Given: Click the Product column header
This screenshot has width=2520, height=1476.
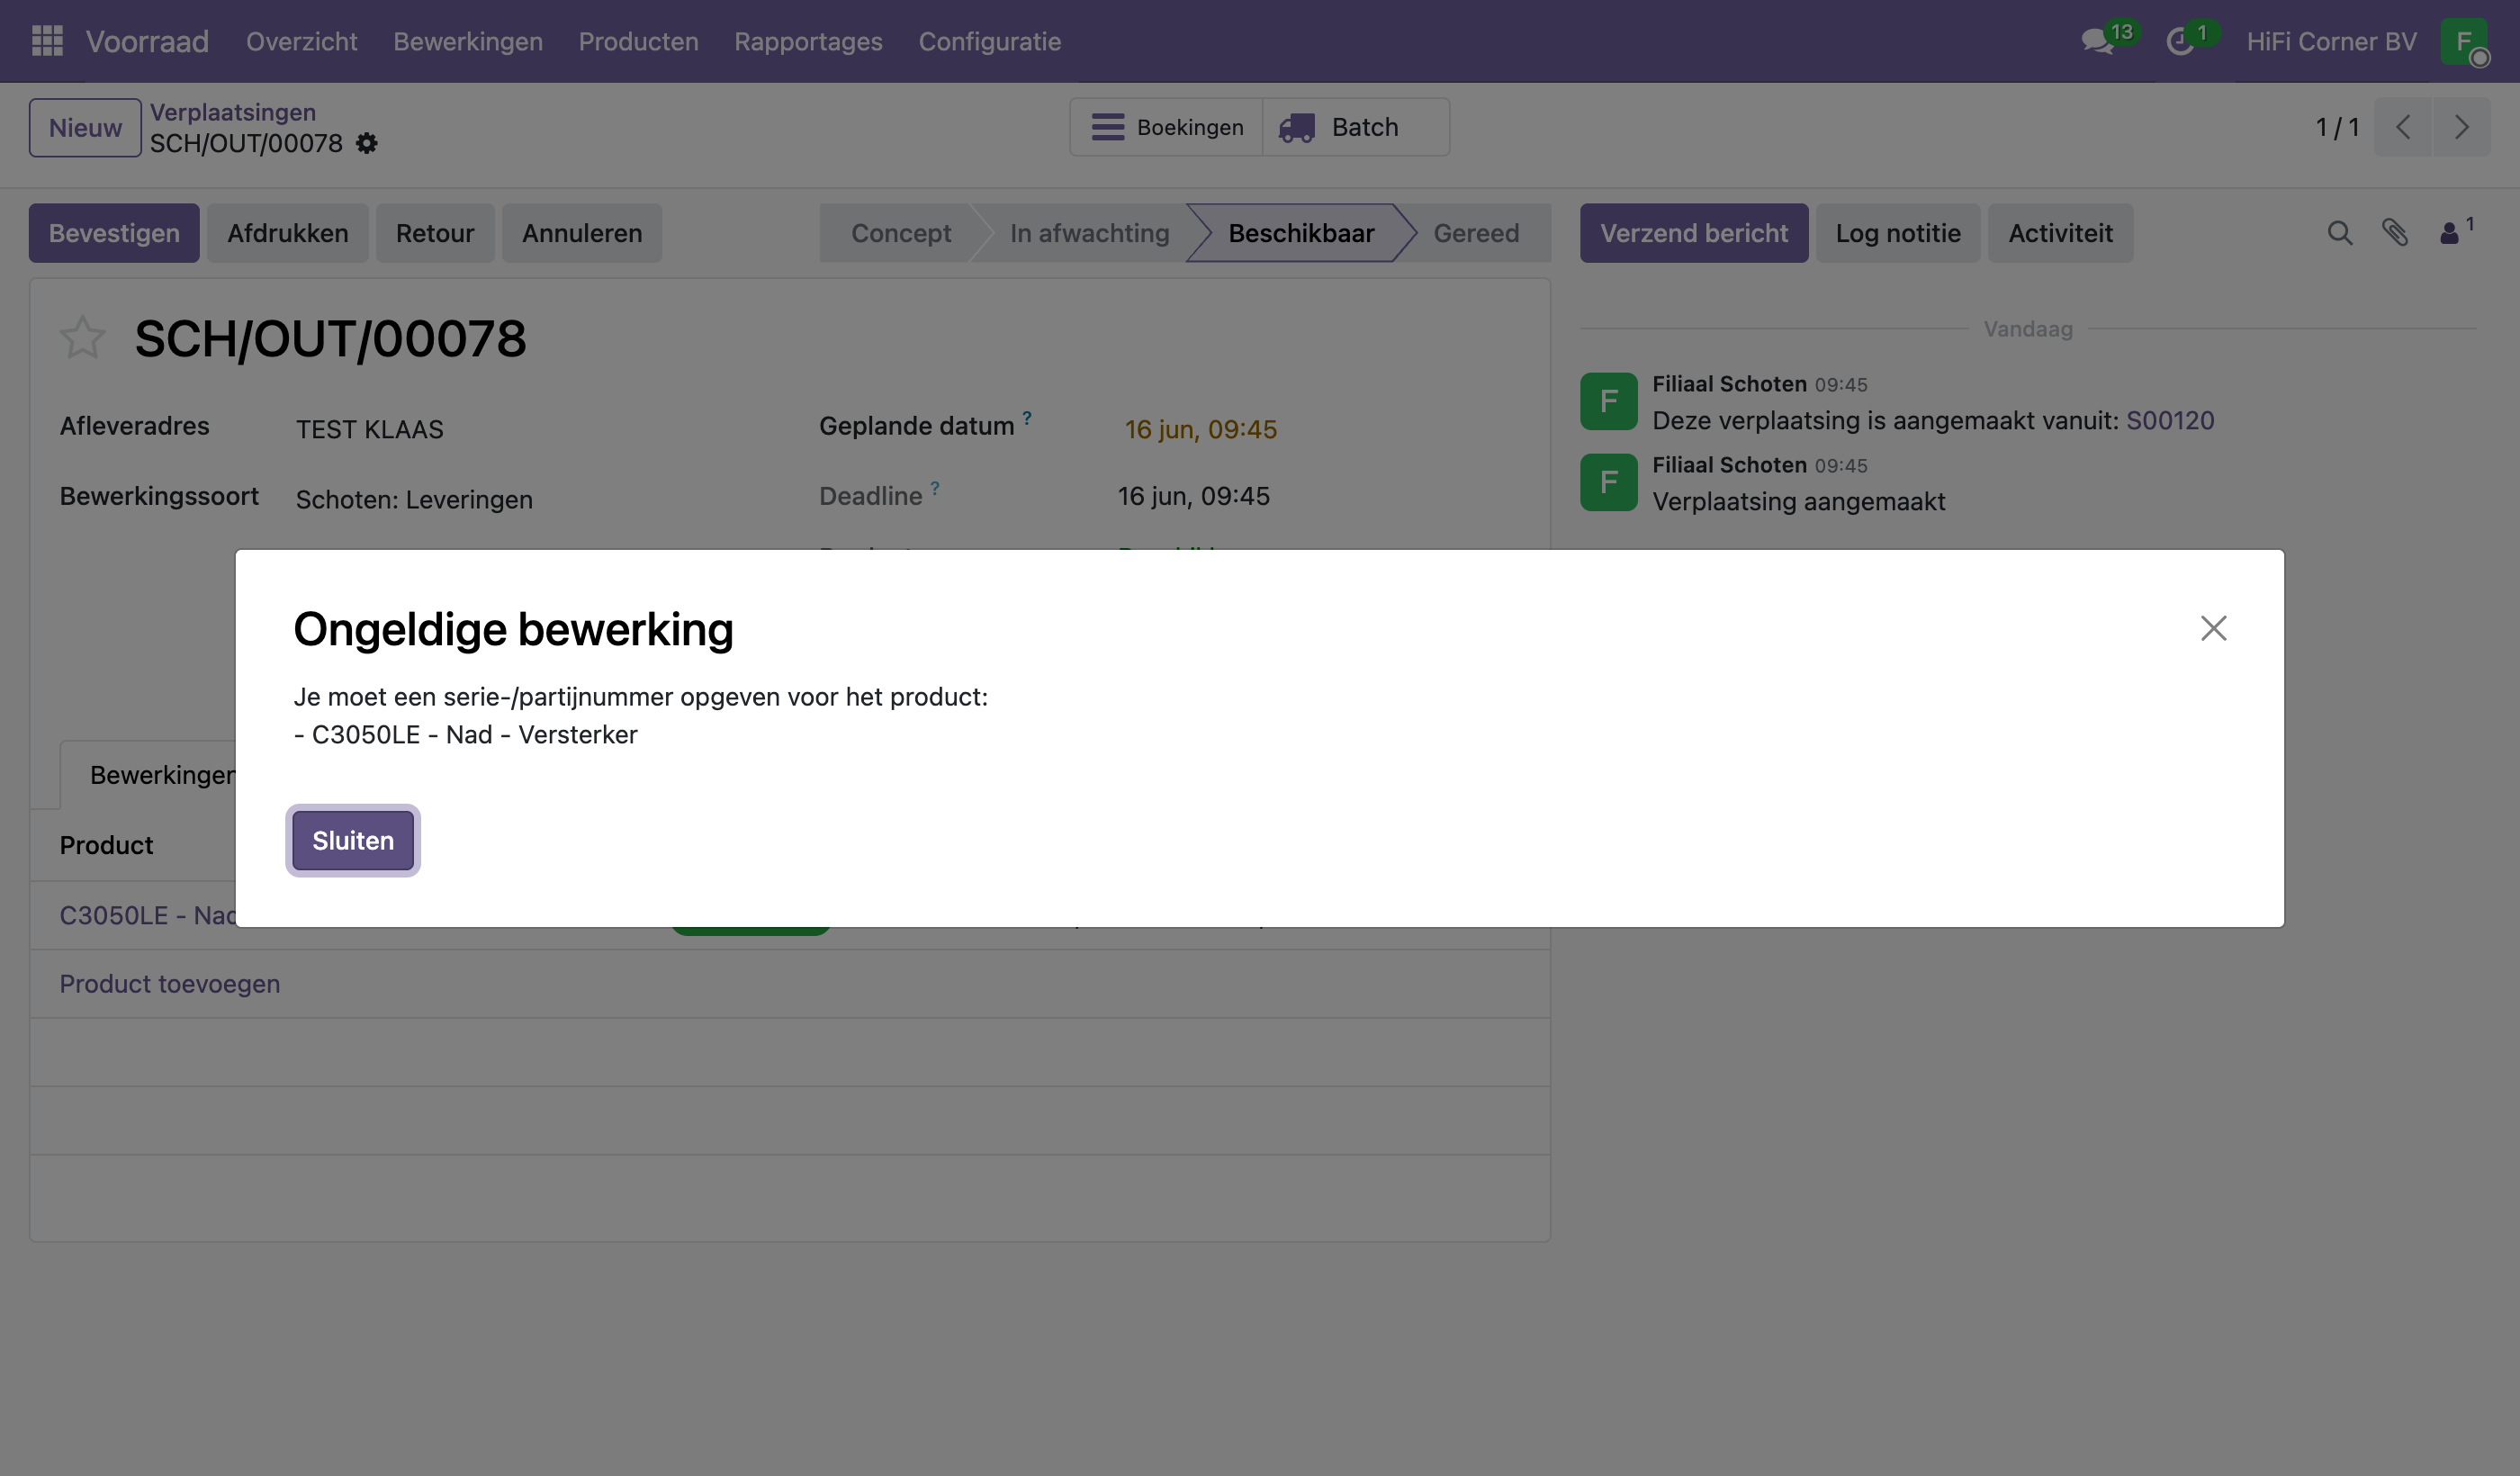Looking at the screenshot, I should coord(106,845).
